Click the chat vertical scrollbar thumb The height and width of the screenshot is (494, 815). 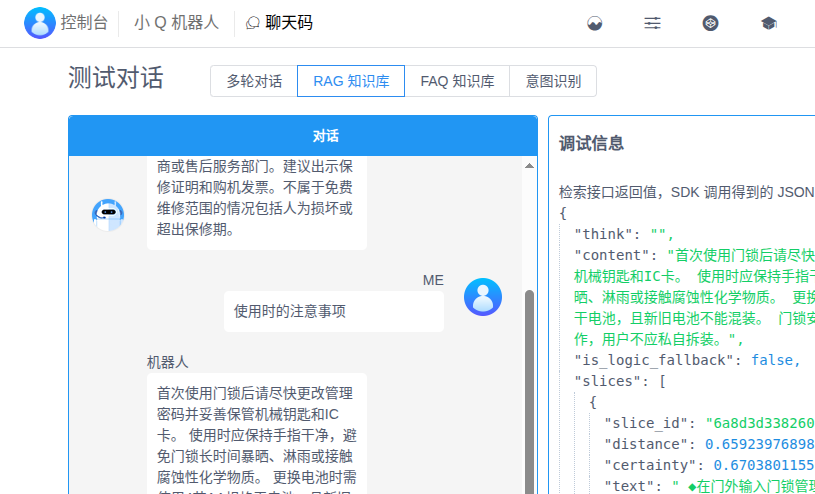click(x=529, y=392)
